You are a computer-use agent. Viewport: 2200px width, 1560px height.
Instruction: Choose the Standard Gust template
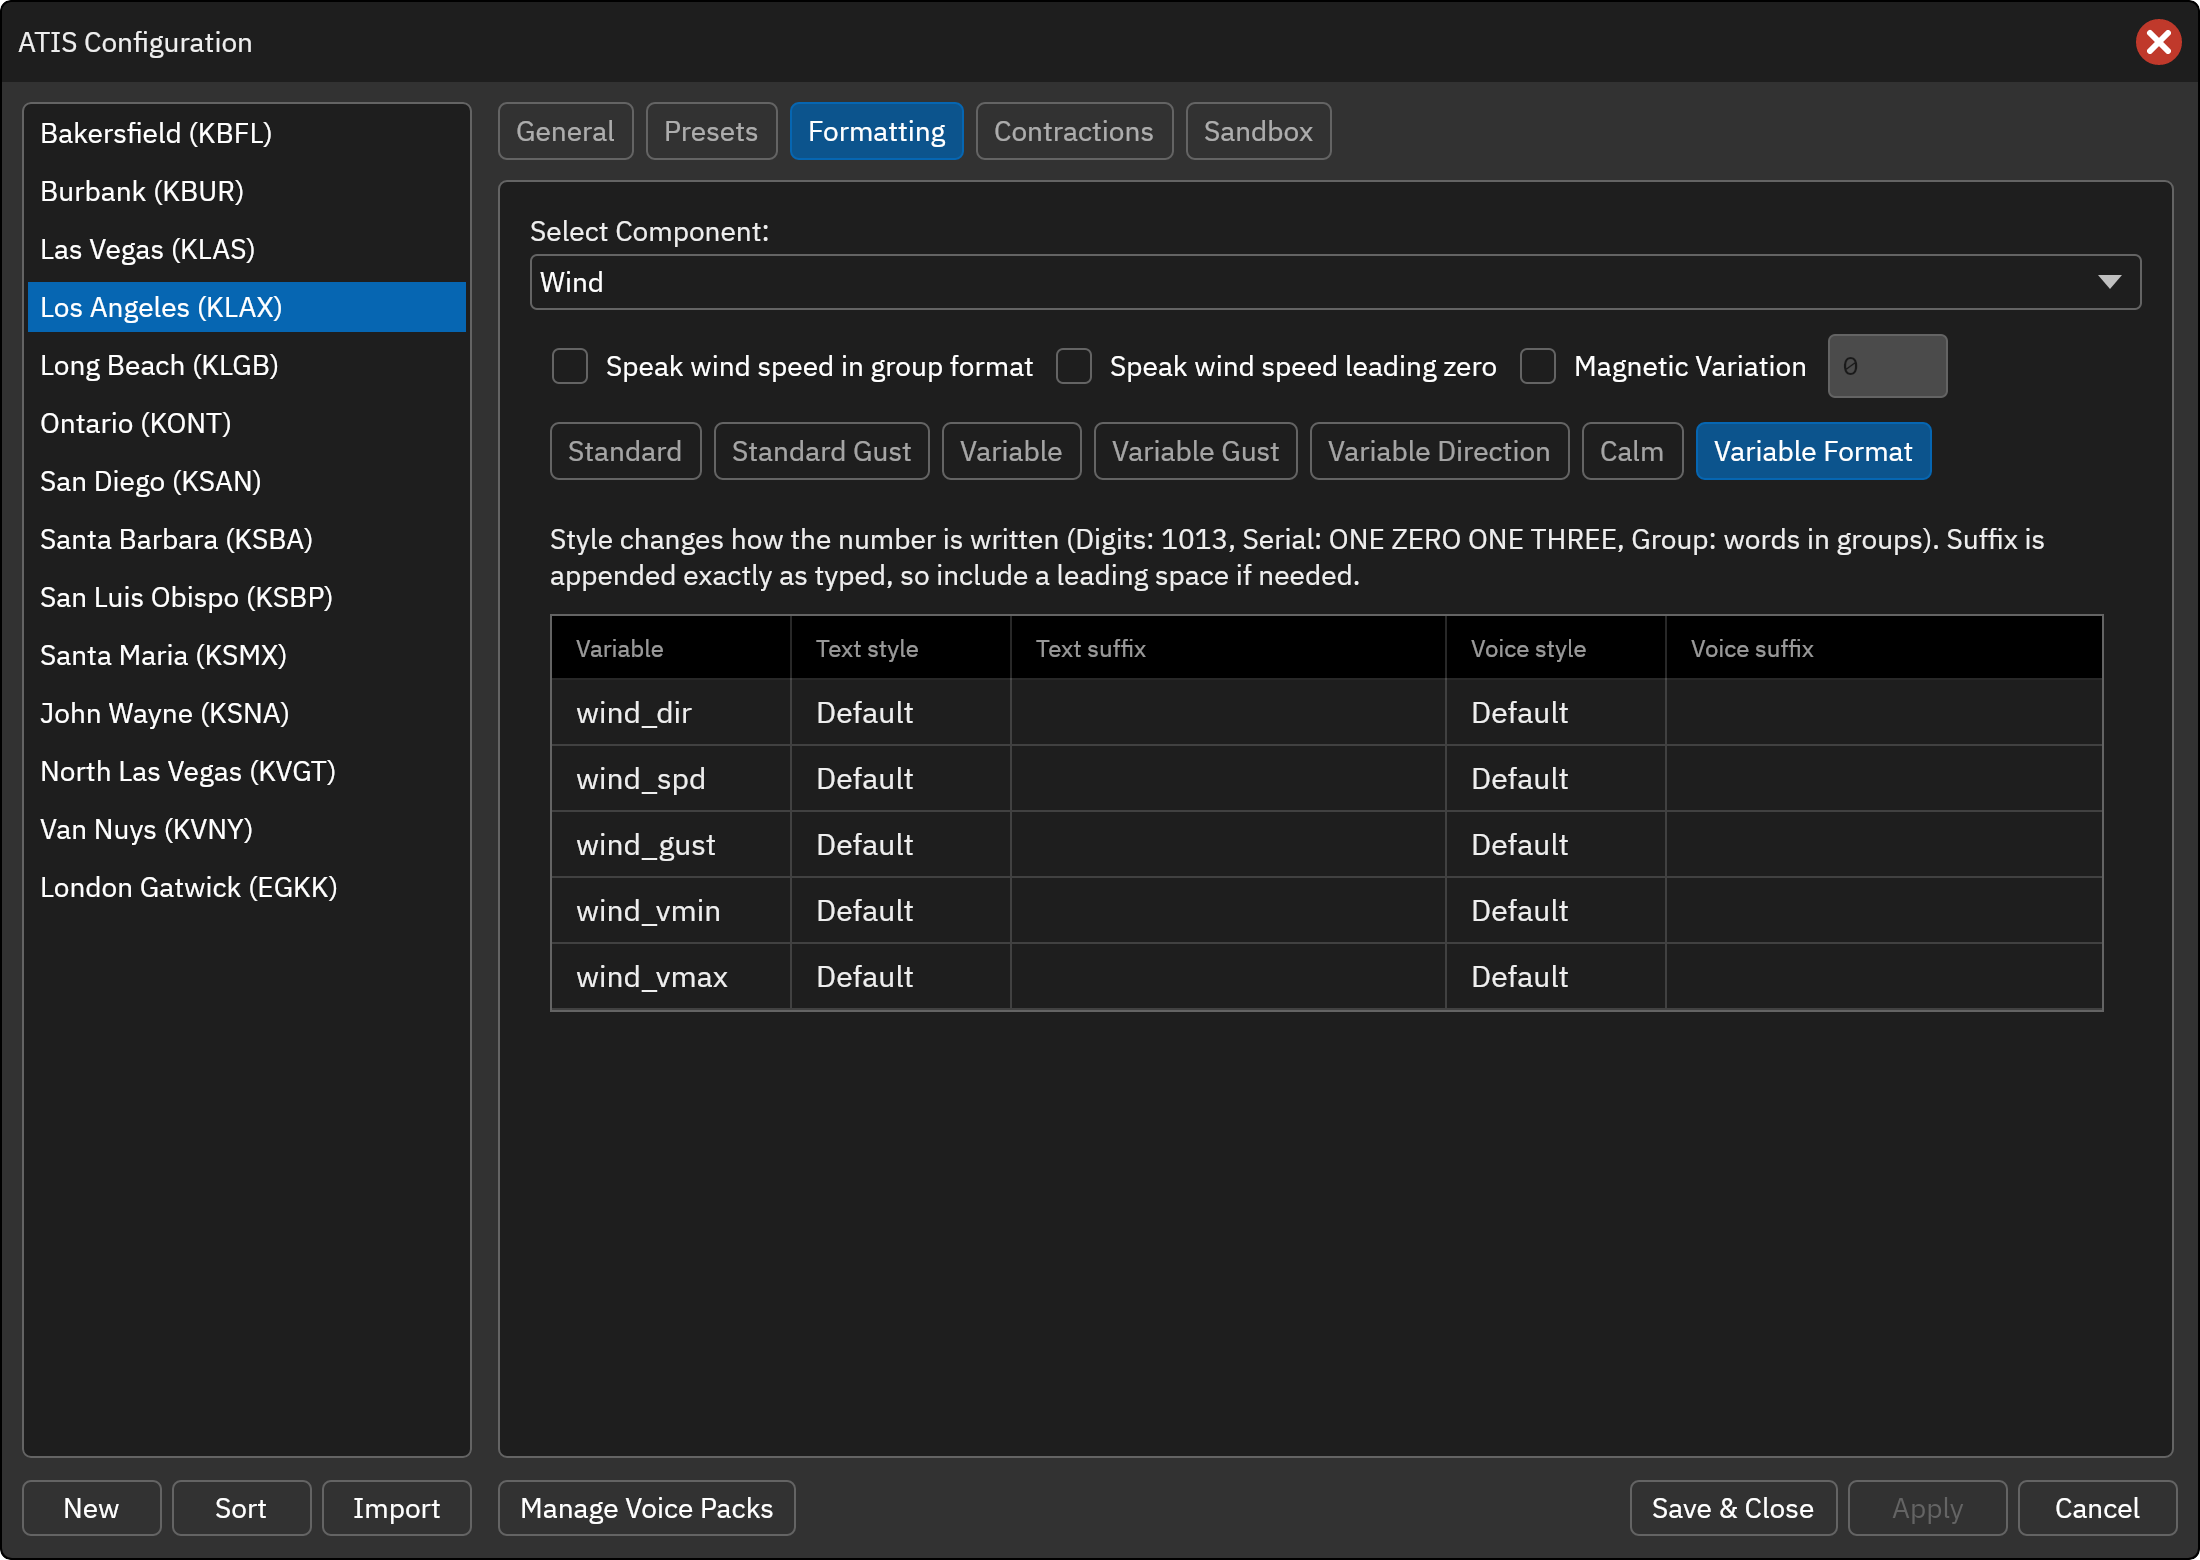tap(821, 451)
